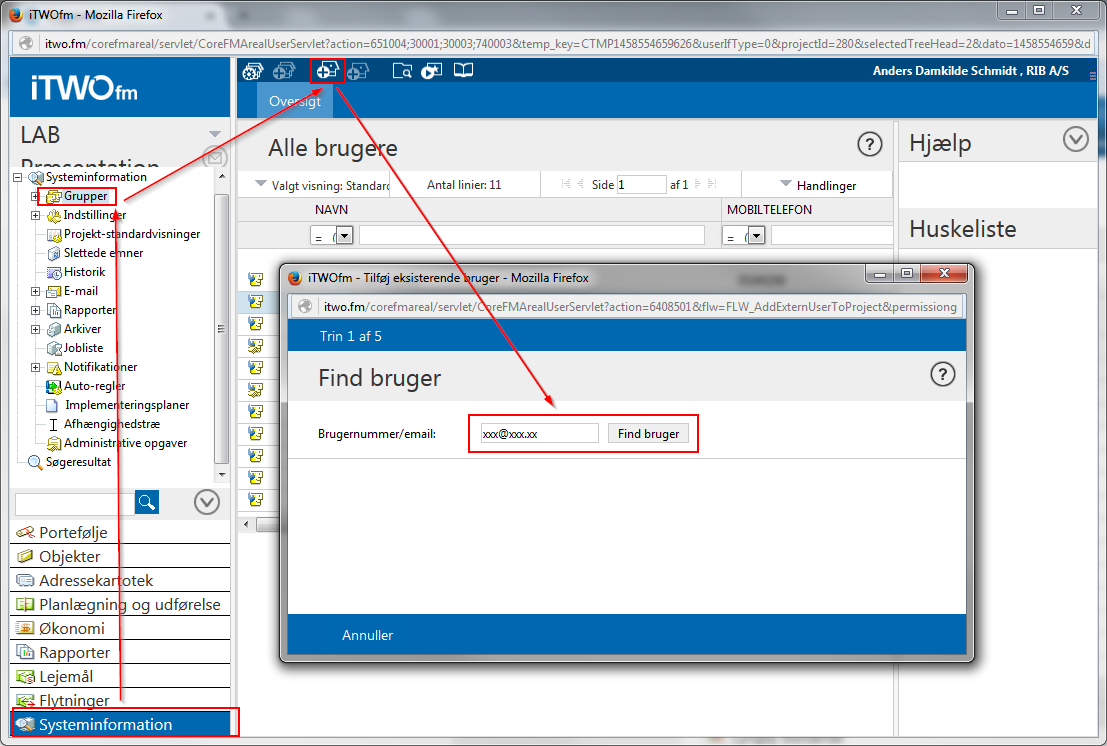Click help question mark beside Alle brugere

870,144
